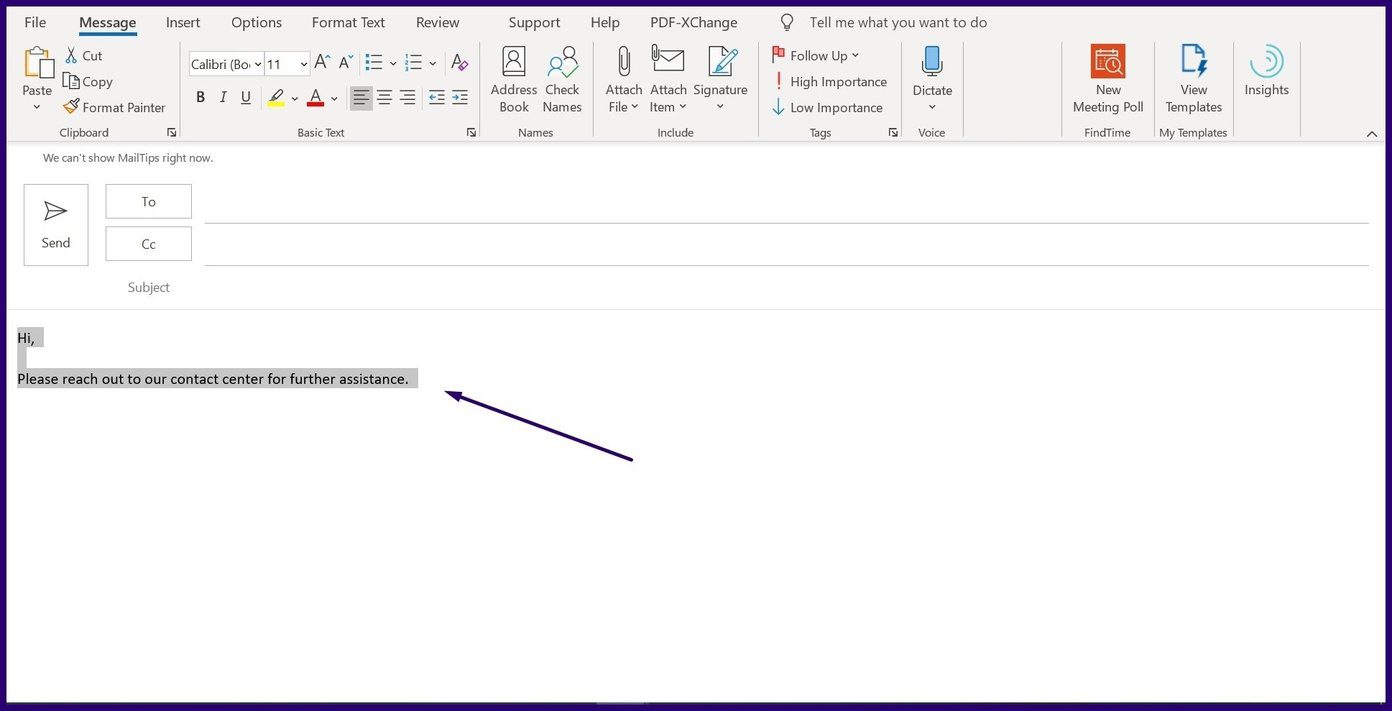Viewport: 1392px width, 711px height.
Task: Click Tell me what you want search
Action: [898, 22]
